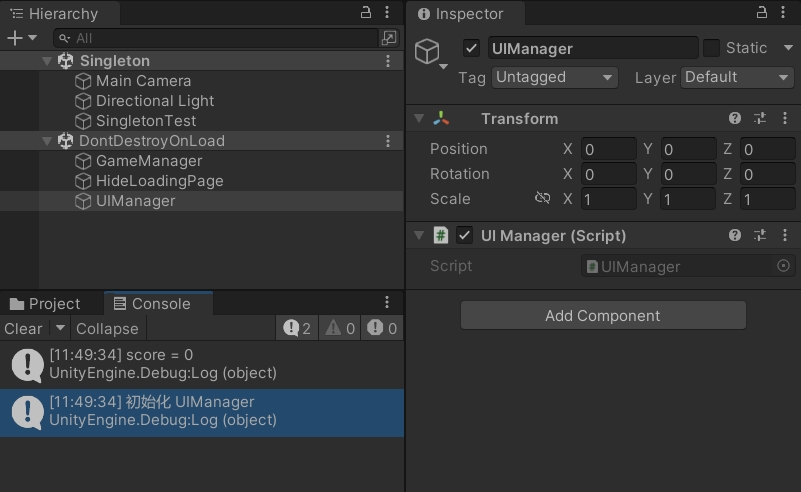Select GameManager in Hierarchy
The width and height of the screenshot is (801, 492).
pyautogui.click(x=149, y=161)
